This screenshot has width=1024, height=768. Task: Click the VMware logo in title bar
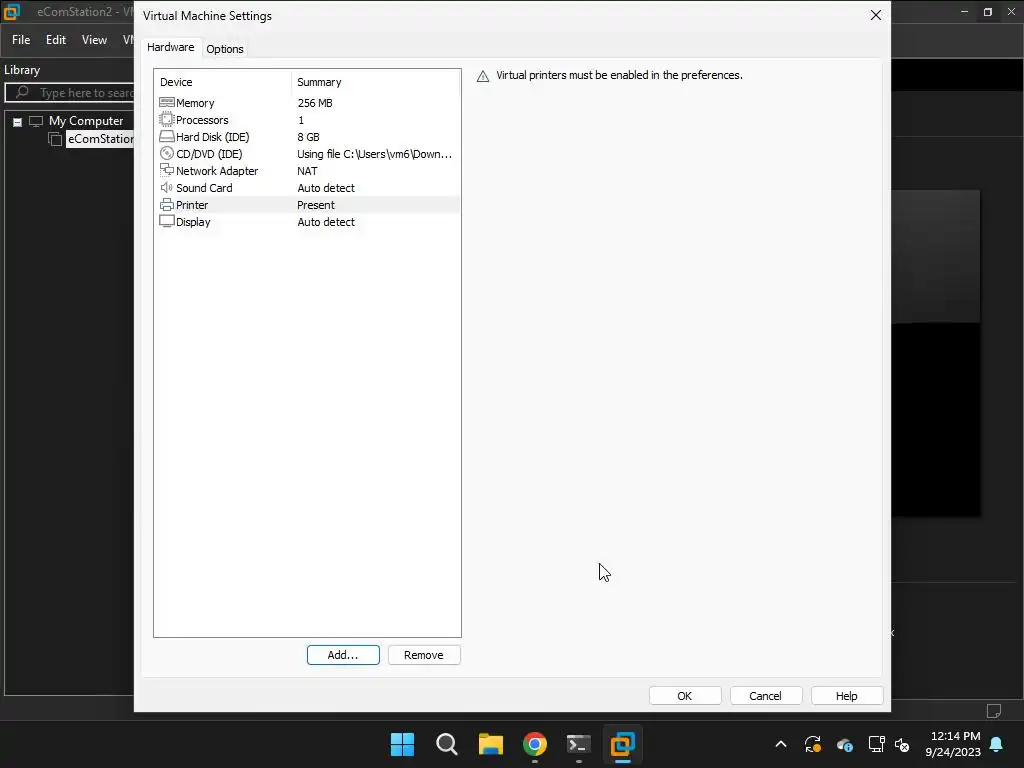click(x=12, y=12)
